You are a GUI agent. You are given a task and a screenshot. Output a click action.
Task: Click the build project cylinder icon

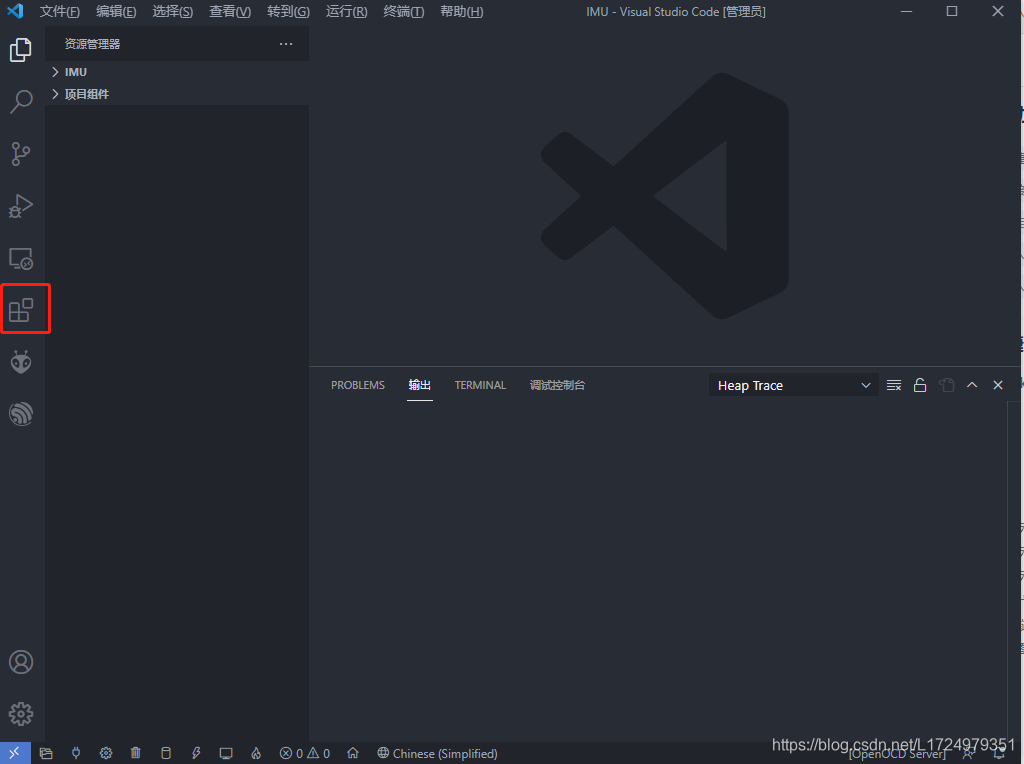tap(166, 753)
